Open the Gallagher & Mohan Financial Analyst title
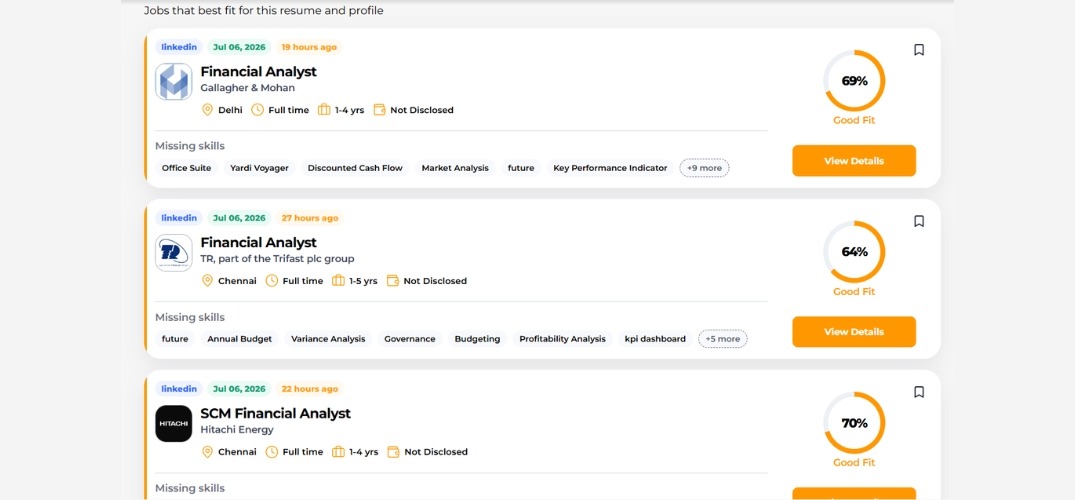The image size is (1075, 500). tap(258, 71)
